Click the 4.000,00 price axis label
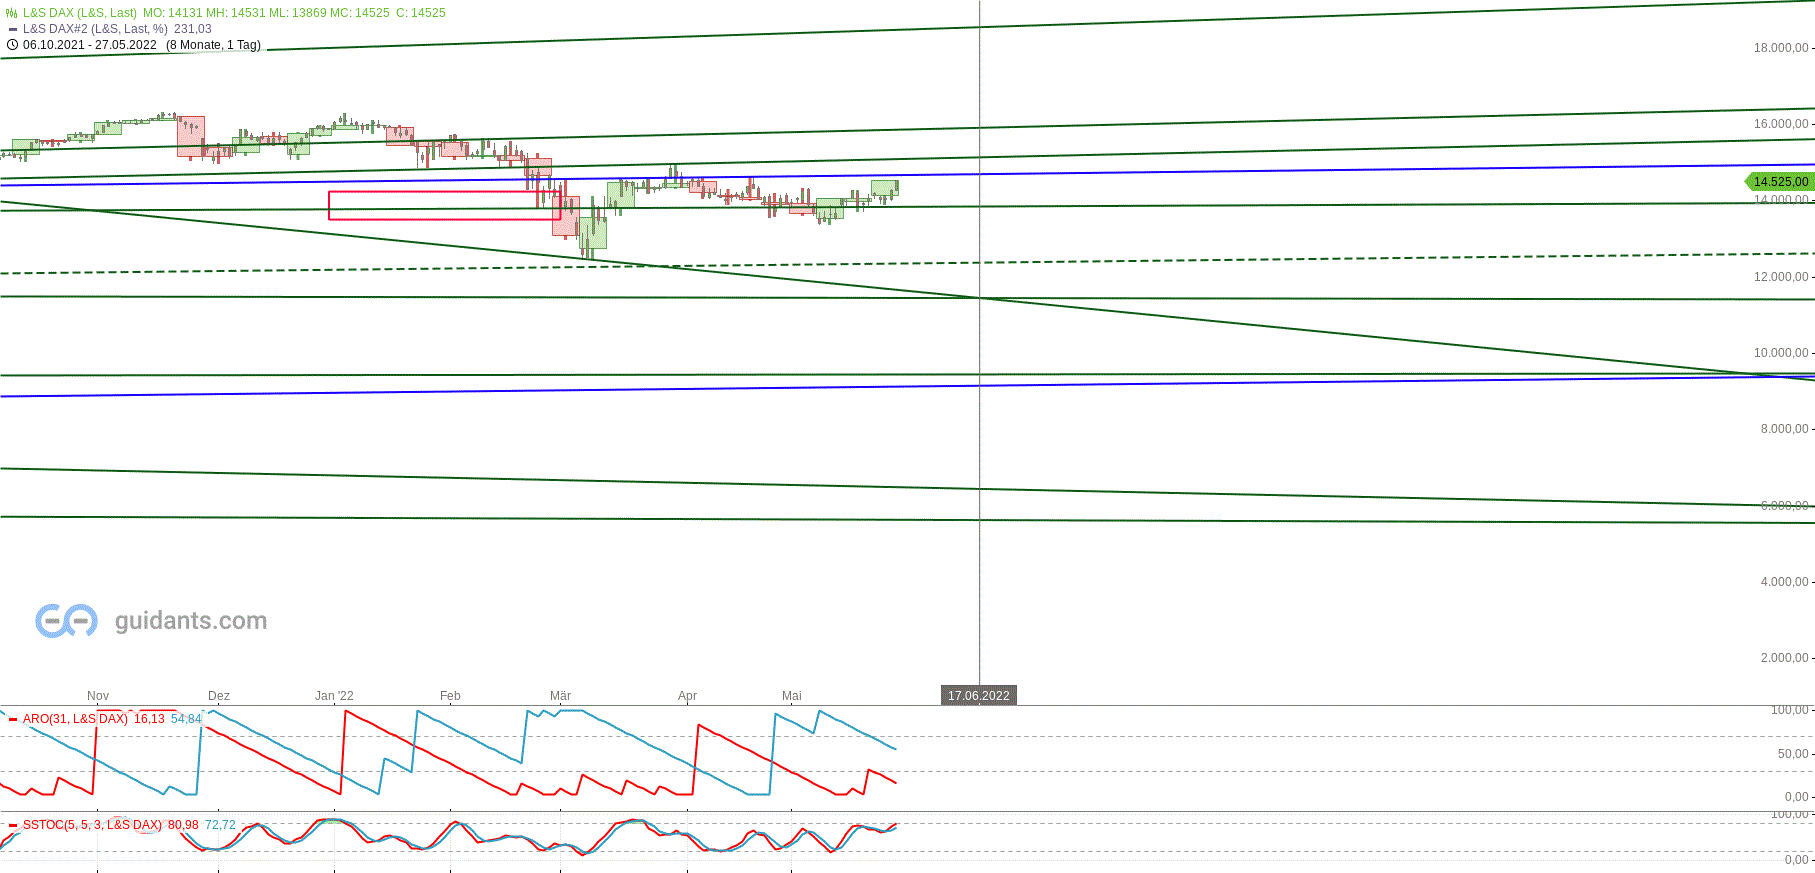1815x873 pixels. [x=1784, y=582]
